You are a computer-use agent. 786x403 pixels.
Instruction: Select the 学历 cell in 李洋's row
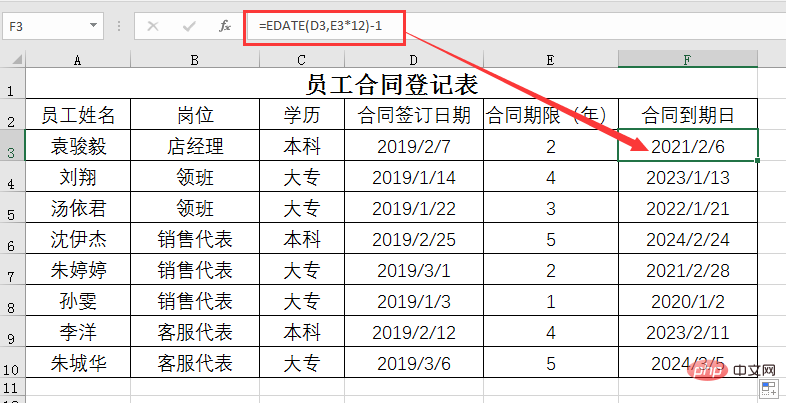(x=302, y=331)
